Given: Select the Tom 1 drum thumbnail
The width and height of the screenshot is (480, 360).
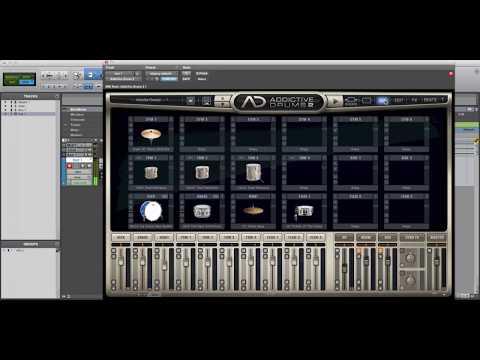Looking at the screenshot, I should point(151,173).
